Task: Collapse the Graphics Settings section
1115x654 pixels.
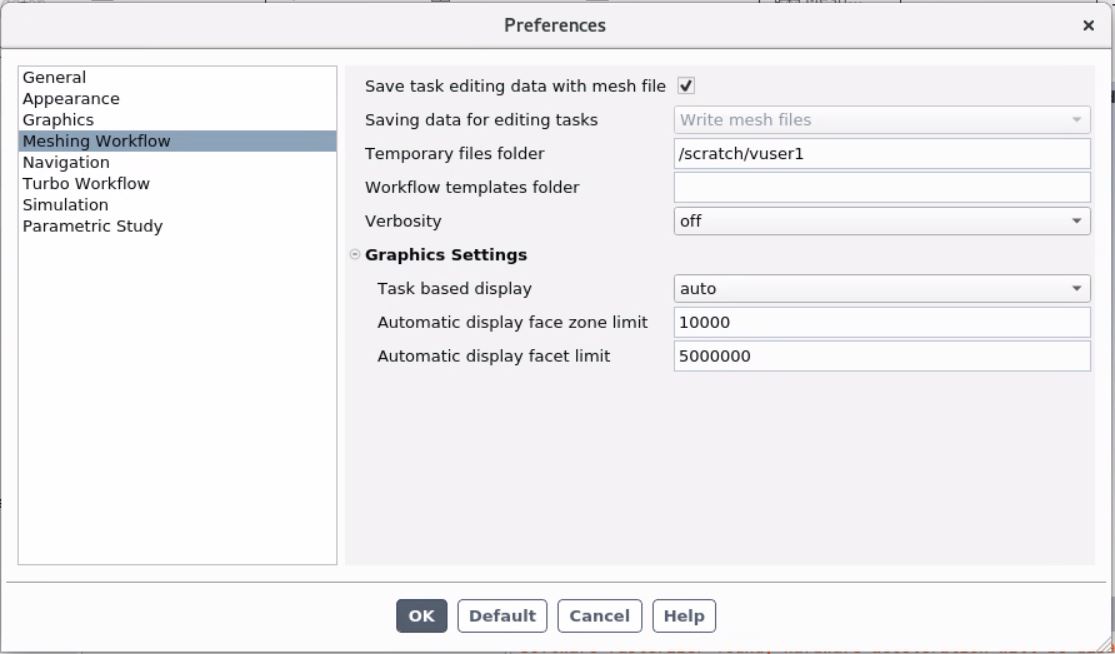Action: point(356,255)
